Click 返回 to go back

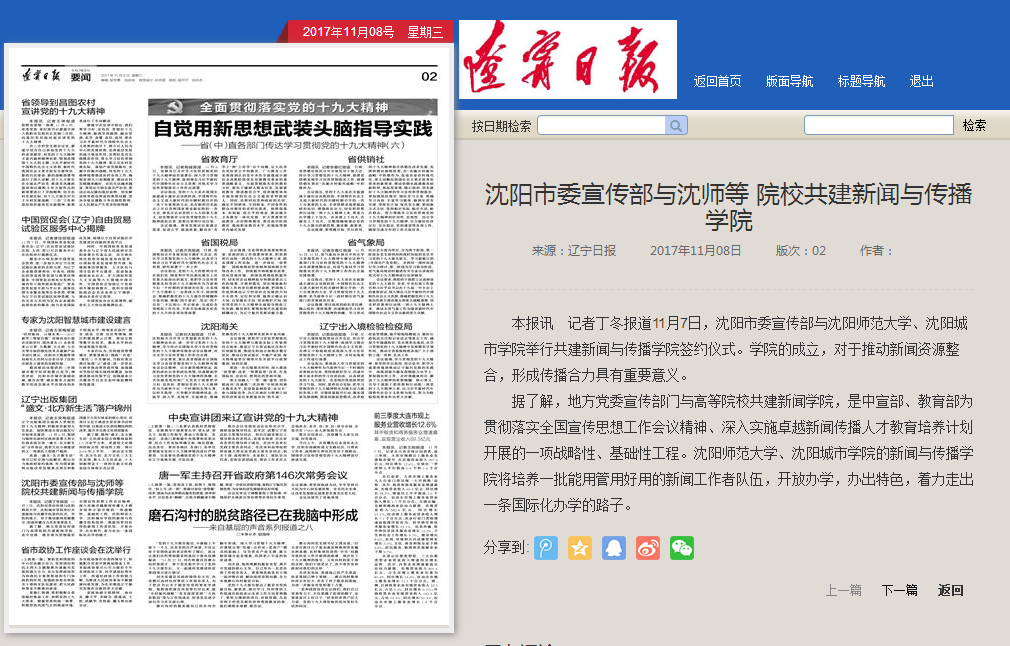951,590
